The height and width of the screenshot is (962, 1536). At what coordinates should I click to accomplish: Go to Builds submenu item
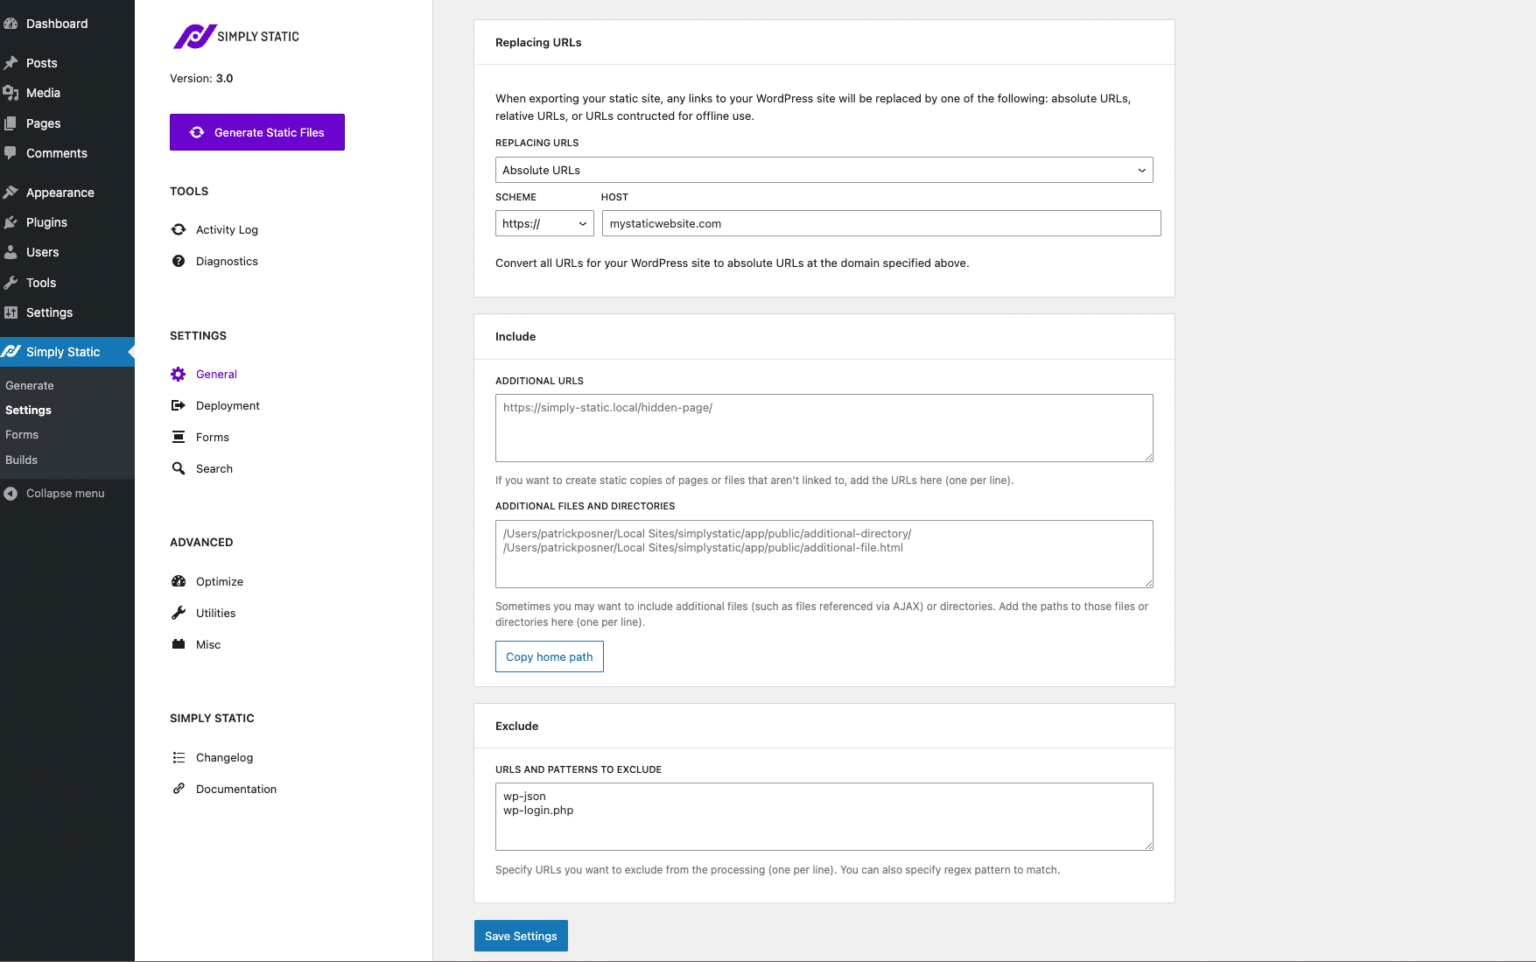pyautogui.click(x=21, y=460)
